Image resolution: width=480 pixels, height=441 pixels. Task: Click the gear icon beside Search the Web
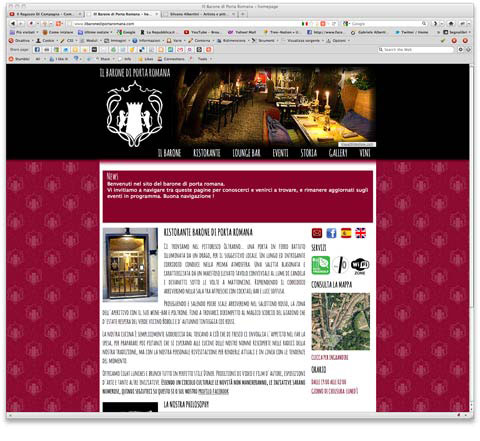(x=461, y=49)
